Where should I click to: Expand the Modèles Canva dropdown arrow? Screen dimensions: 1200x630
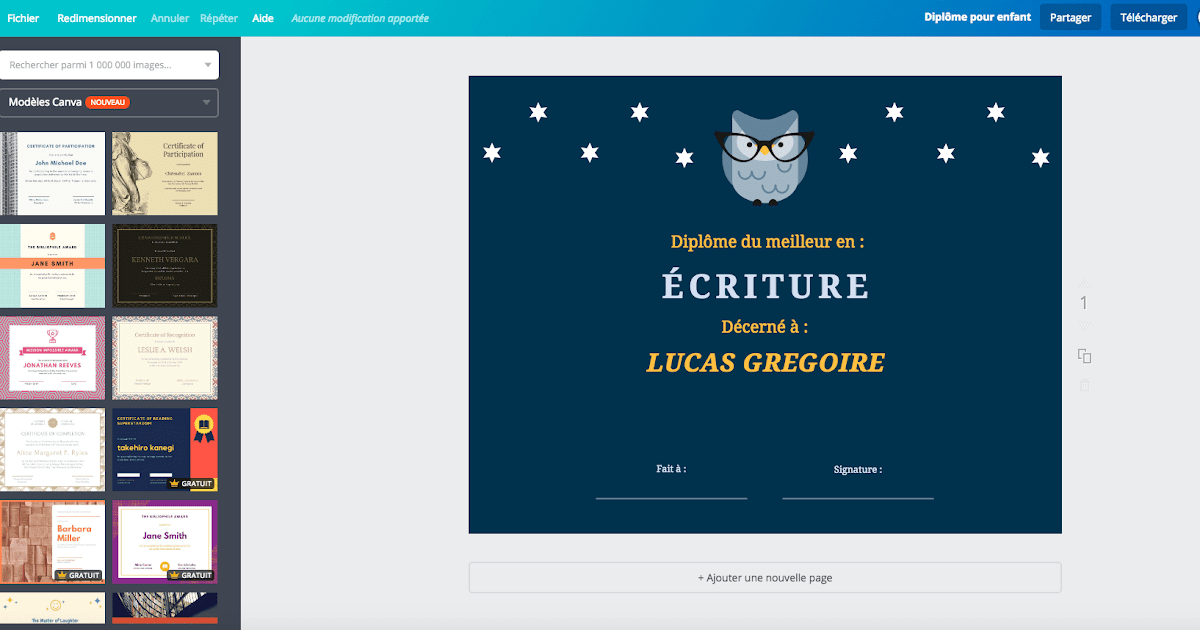pos(207,102)
